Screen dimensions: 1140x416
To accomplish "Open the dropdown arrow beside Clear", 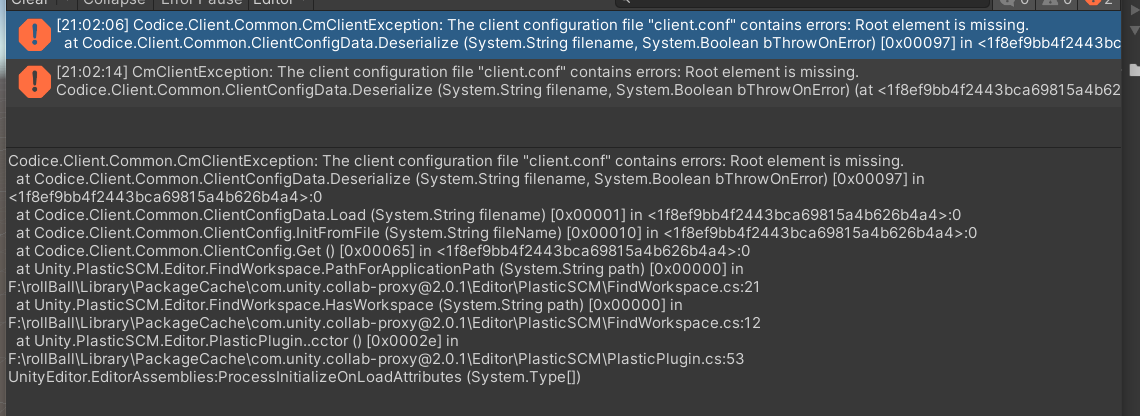I will coord(65,3).
